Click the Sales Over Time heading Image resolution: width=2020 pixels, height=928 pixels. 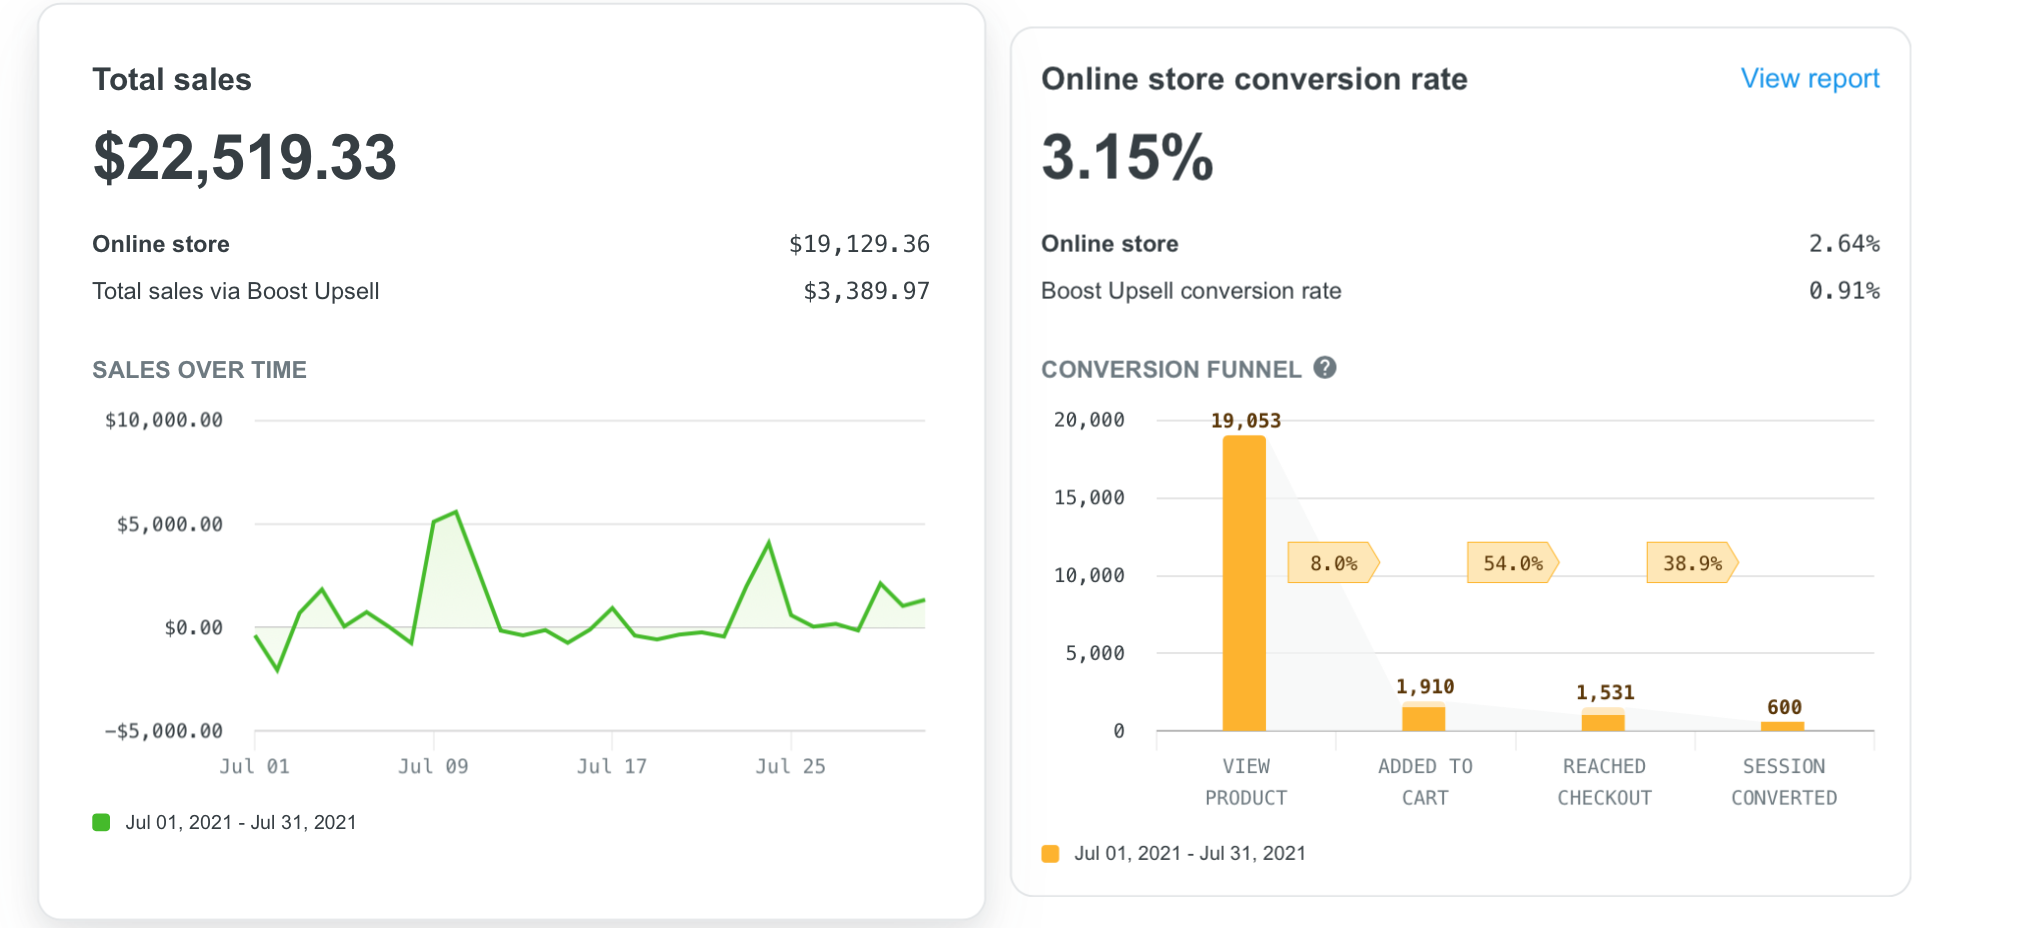[x=199, y=370]
